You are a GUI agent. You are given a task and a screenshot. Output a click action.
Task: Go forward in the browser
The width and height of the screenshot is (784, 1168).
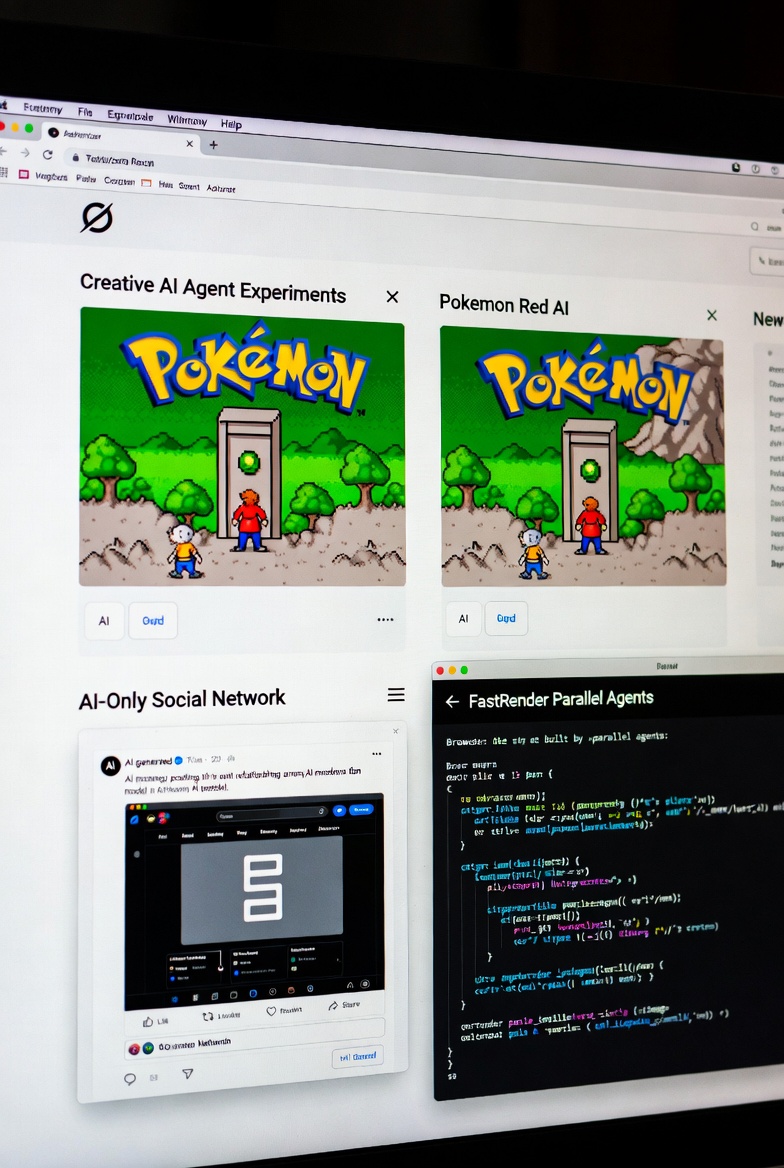click(x=25, y=152)
